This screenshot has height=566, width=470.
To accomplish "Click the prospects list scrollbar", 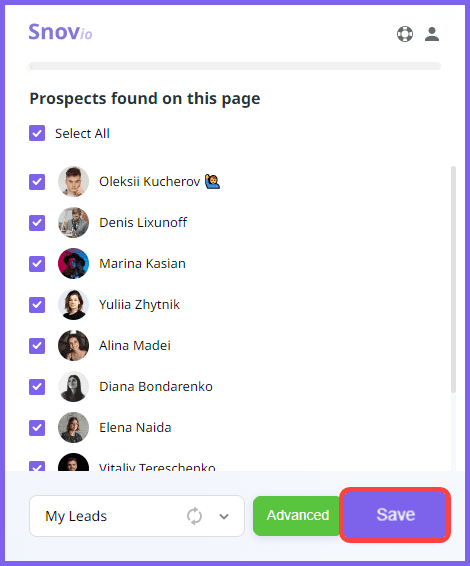I will [453, 279].
